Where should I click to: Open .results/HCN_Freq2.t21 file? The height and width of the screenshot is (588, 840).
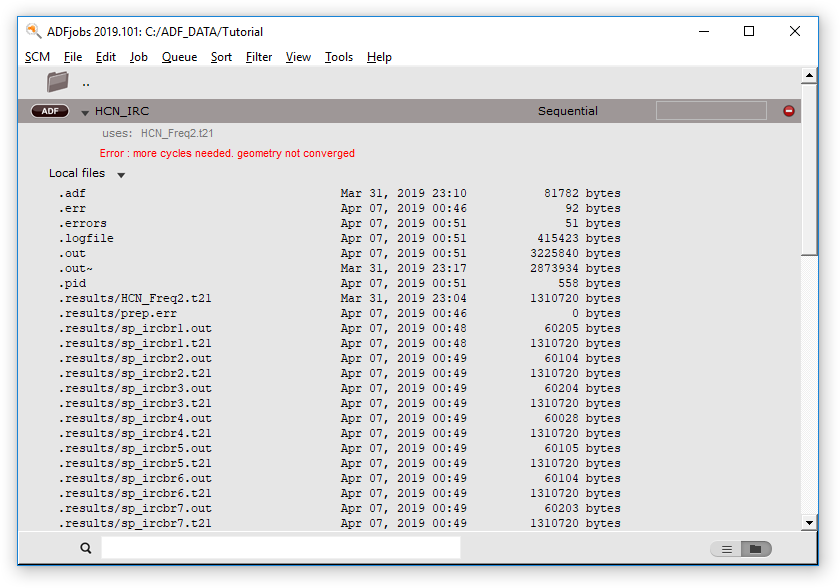pyautogui.click(x=135, y=298)
